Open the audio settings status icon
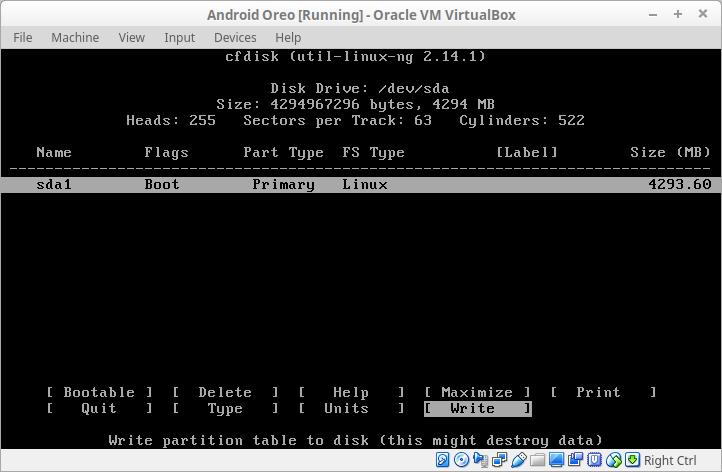This screenshot has width=722, height=472. [x=480, y=460]
